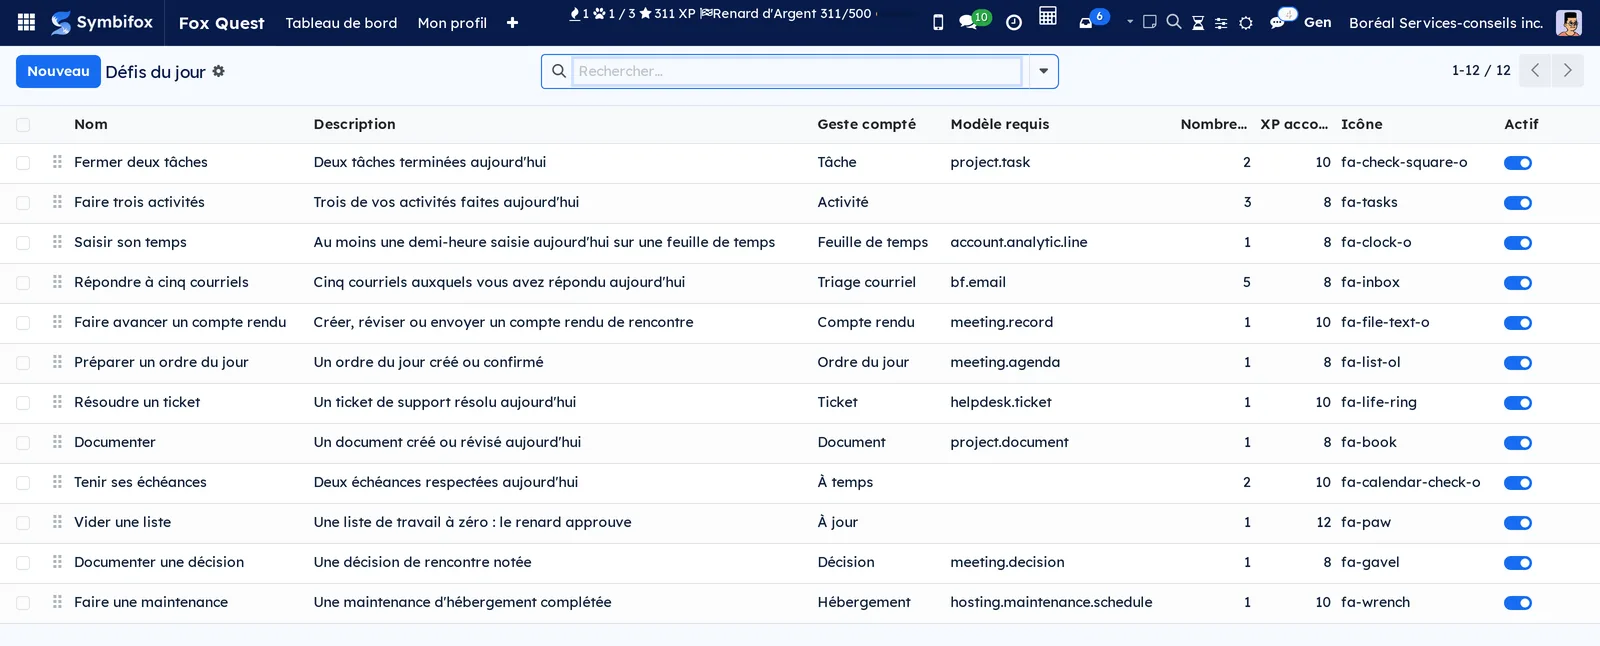Open the inbox tray with 6 notifications

1092,20
